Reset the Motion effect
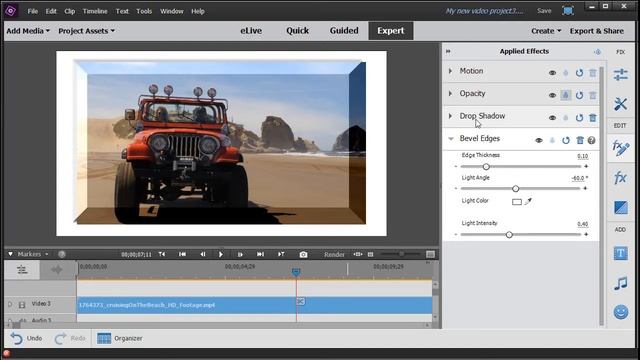The width and height of the screenshot is (640, 360). pyautogui.click(x=579, y=73)
